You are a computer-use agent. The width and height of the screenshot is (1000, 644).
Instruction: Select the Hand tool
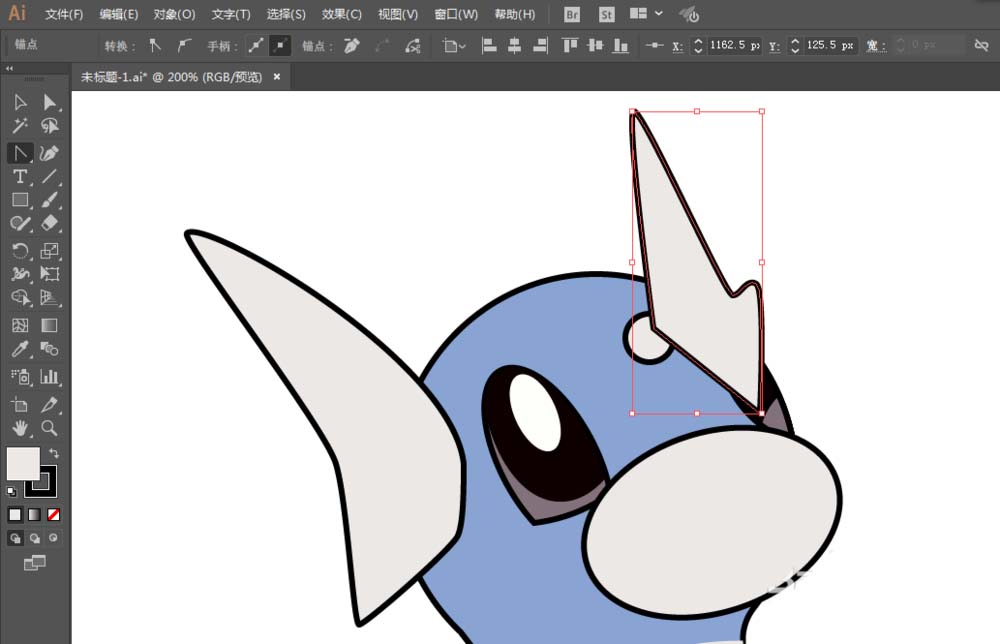(20, 428)
